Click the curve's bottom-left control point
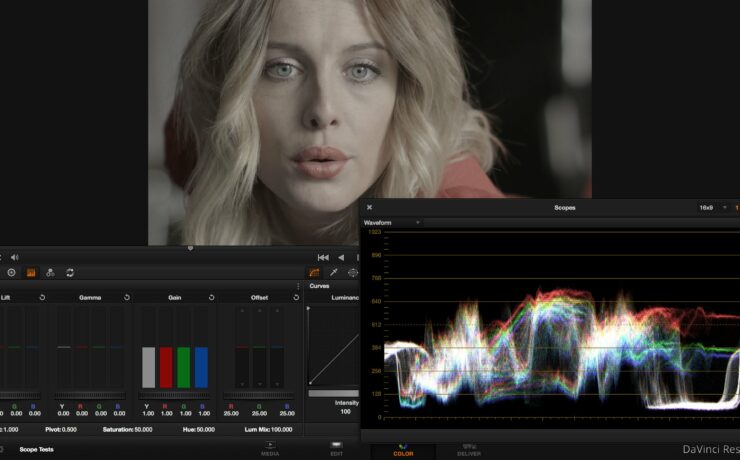 coord(310,383)
